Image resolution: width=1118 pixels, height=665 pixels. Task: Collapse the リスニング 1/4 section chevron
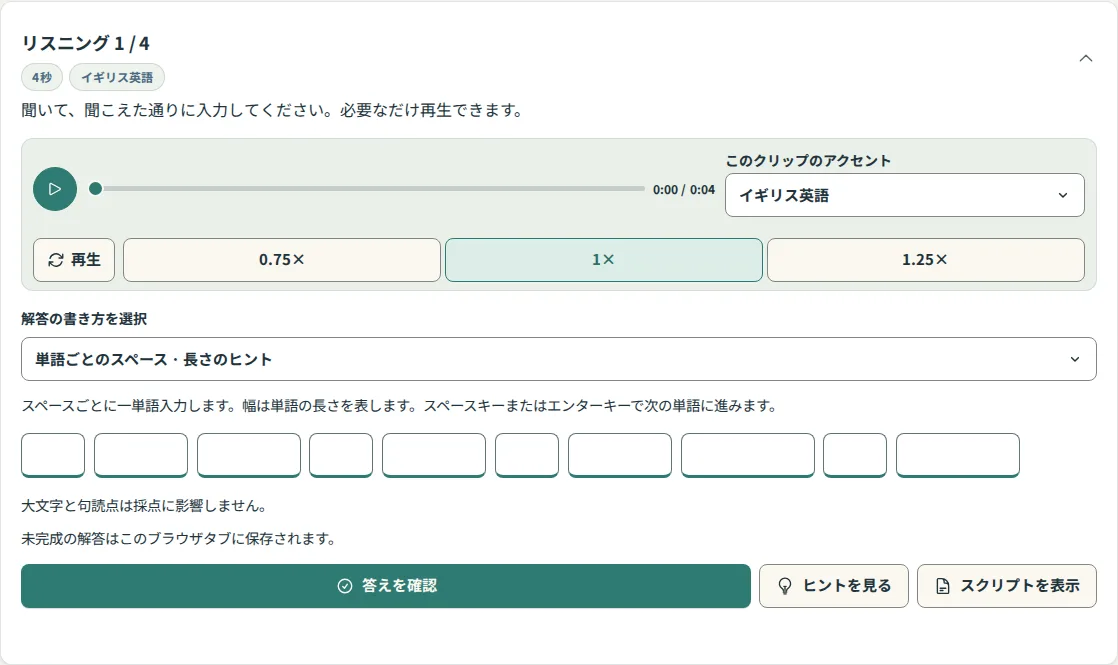click(x=1085, y=58)
